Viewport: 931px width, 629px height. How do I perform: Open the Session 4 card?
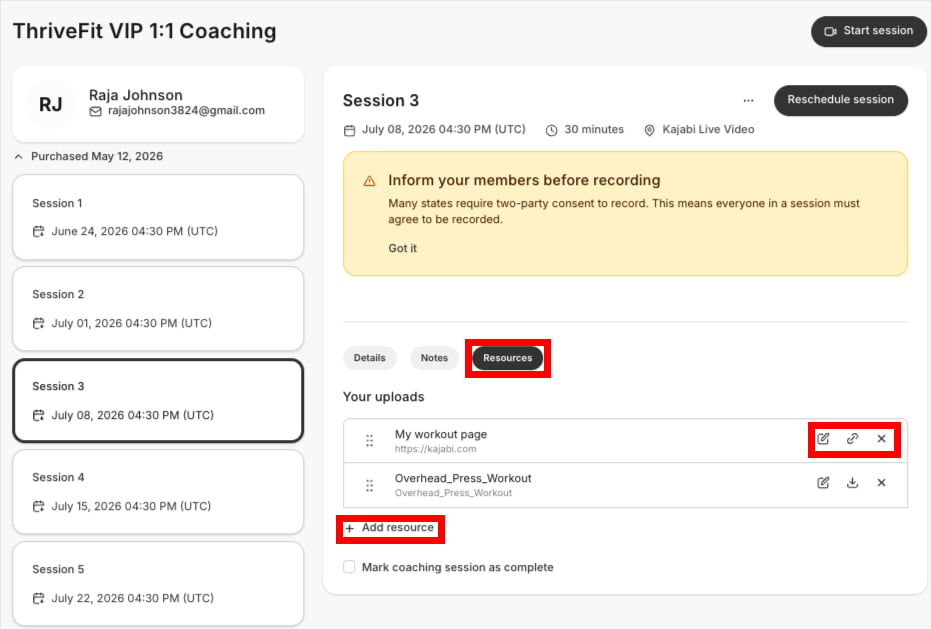tap(158, 492)
